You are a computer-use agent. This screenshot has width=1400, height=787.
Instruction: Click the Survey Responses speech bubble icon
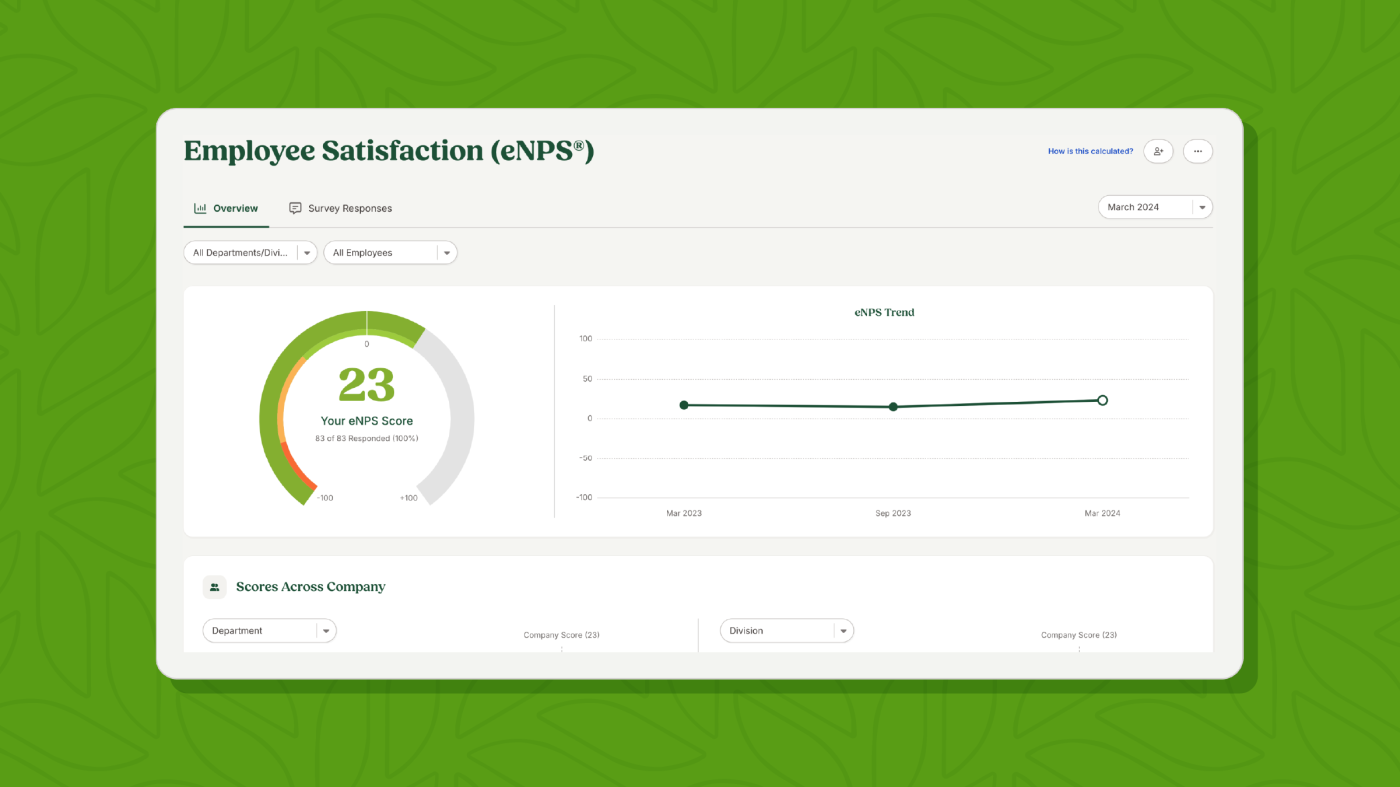coord(295,208)
